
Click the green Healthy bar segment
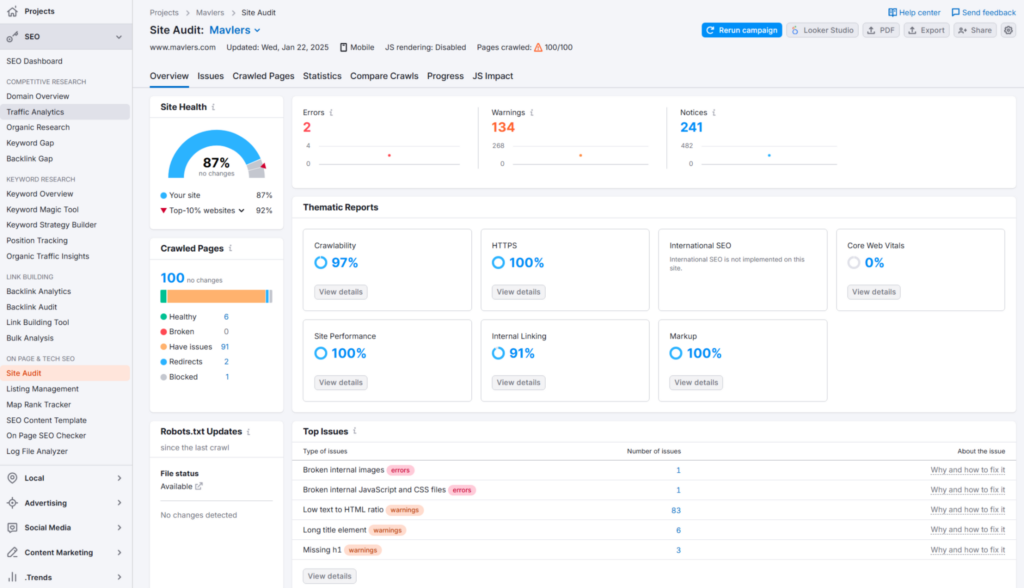[163, 297]
